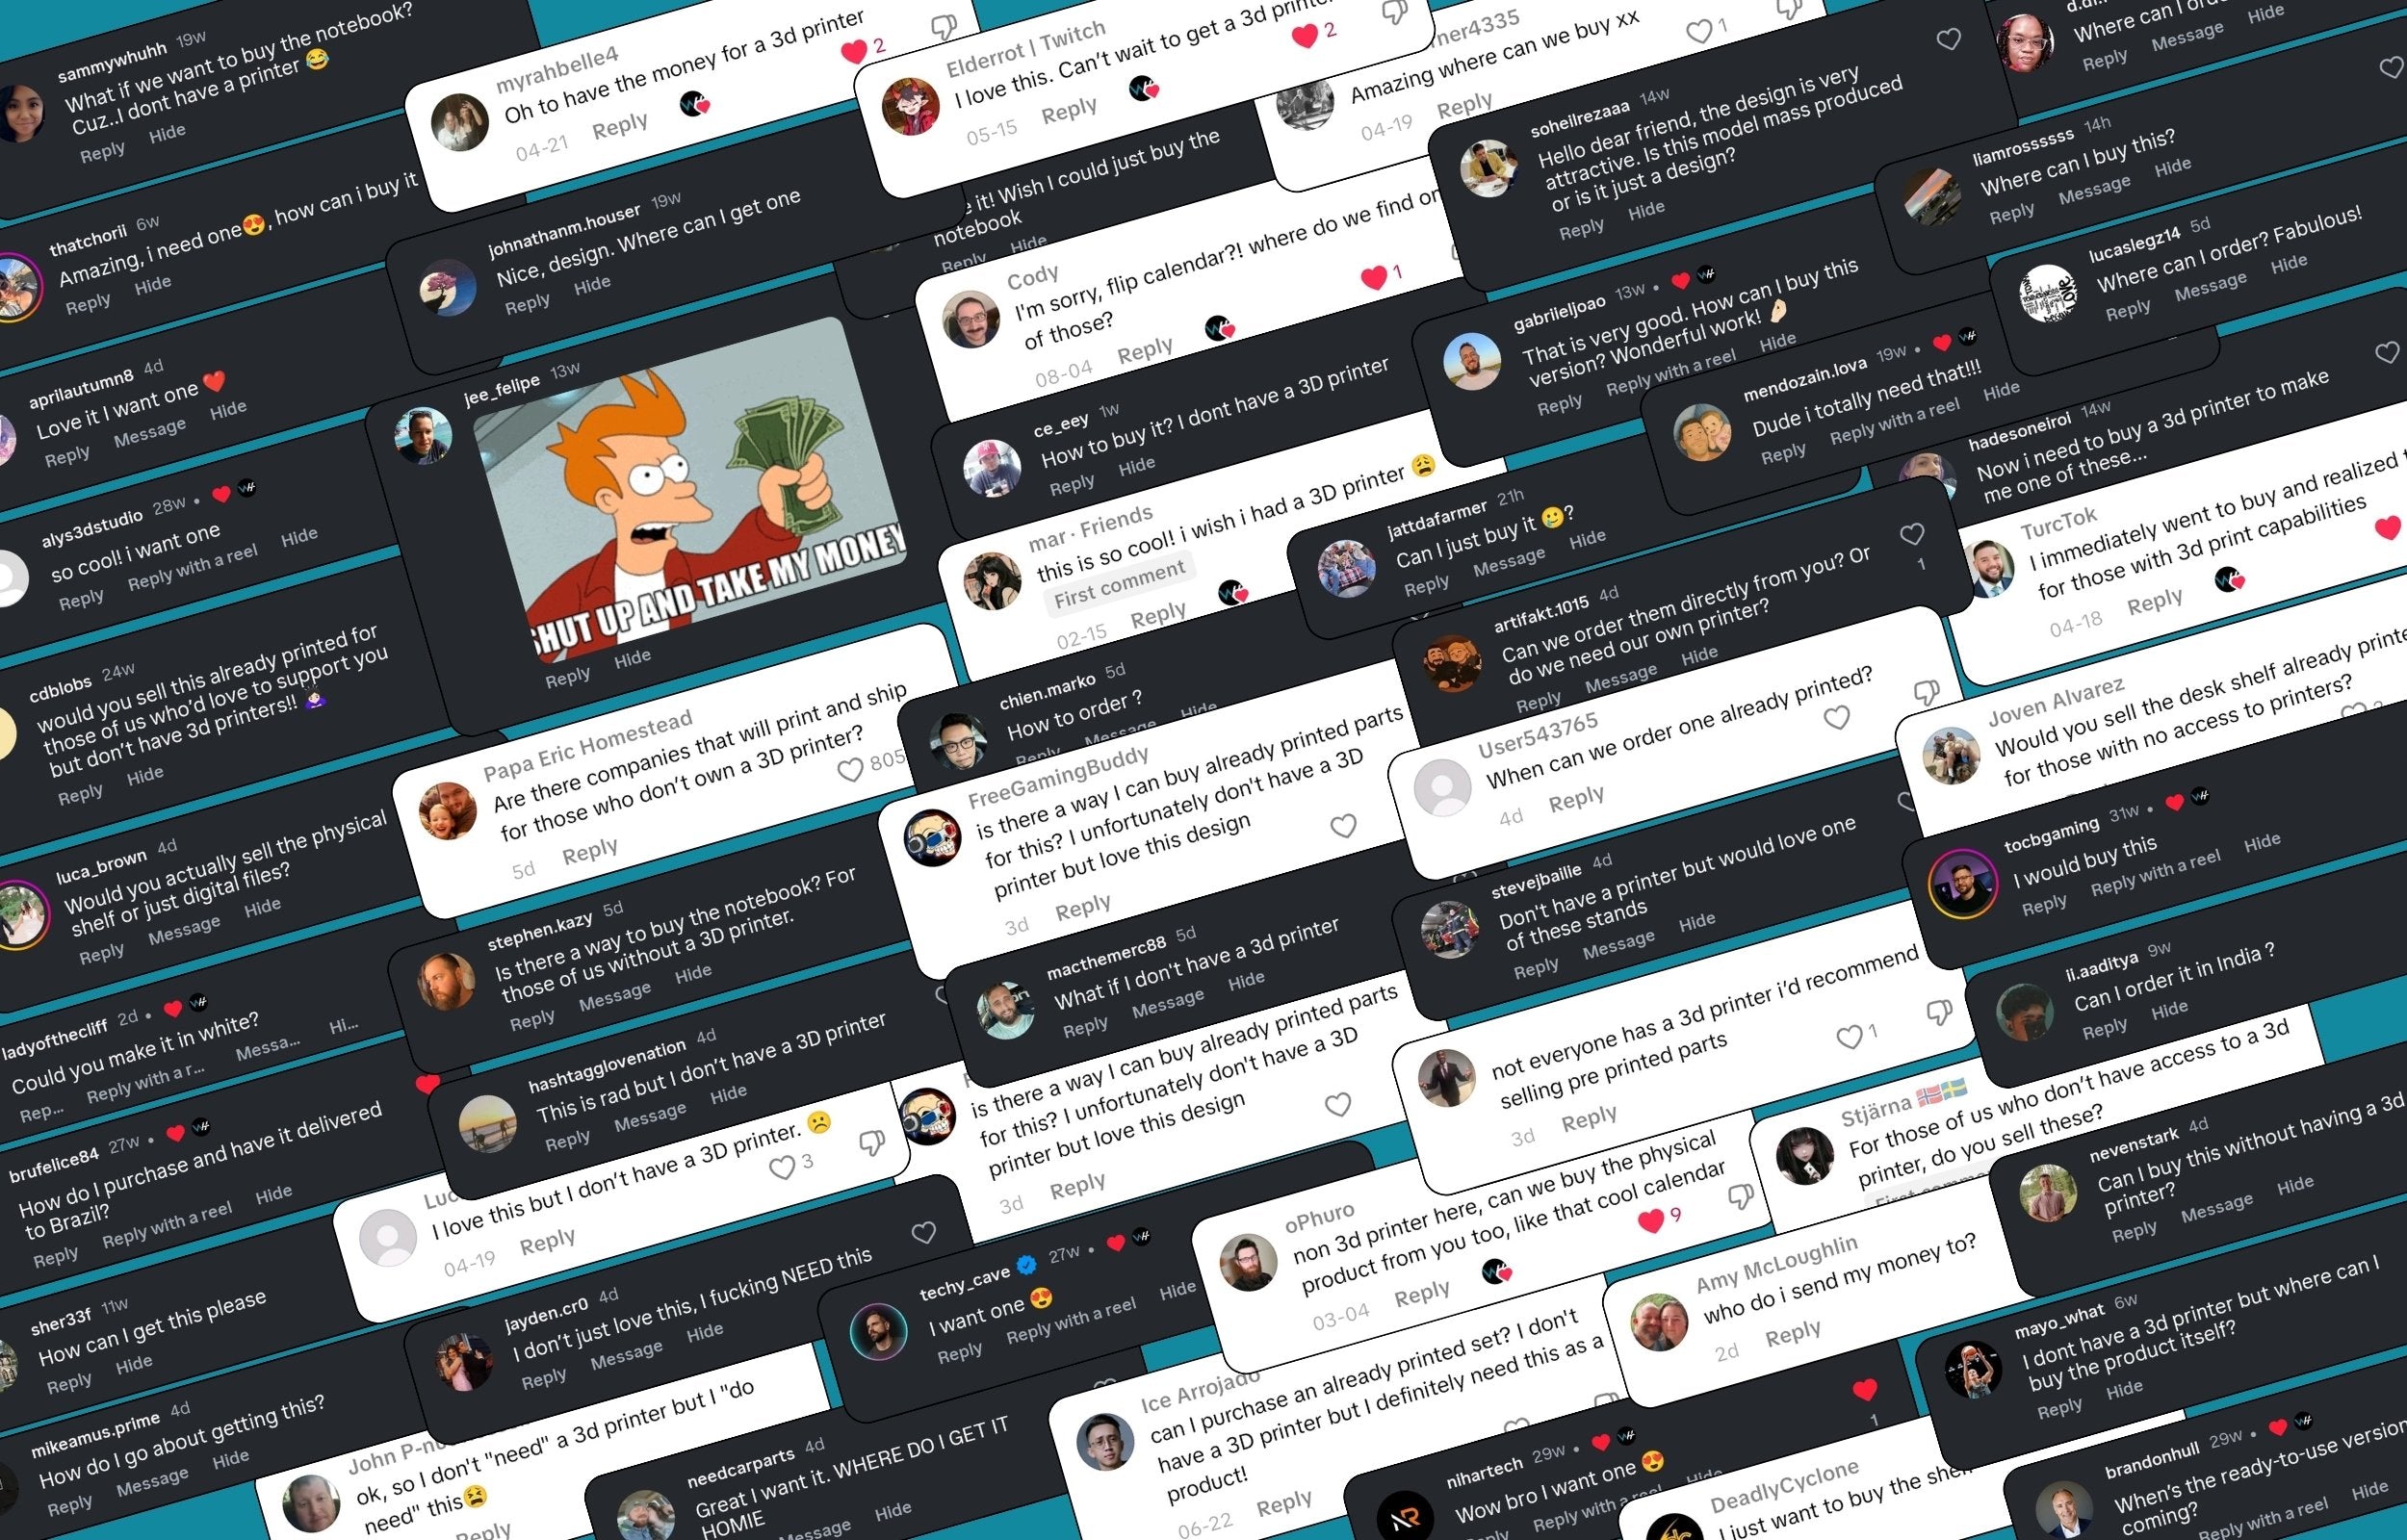Open the Joven Alvarez username link
Screen dimensions: 2407x1540
point(2055,700)
